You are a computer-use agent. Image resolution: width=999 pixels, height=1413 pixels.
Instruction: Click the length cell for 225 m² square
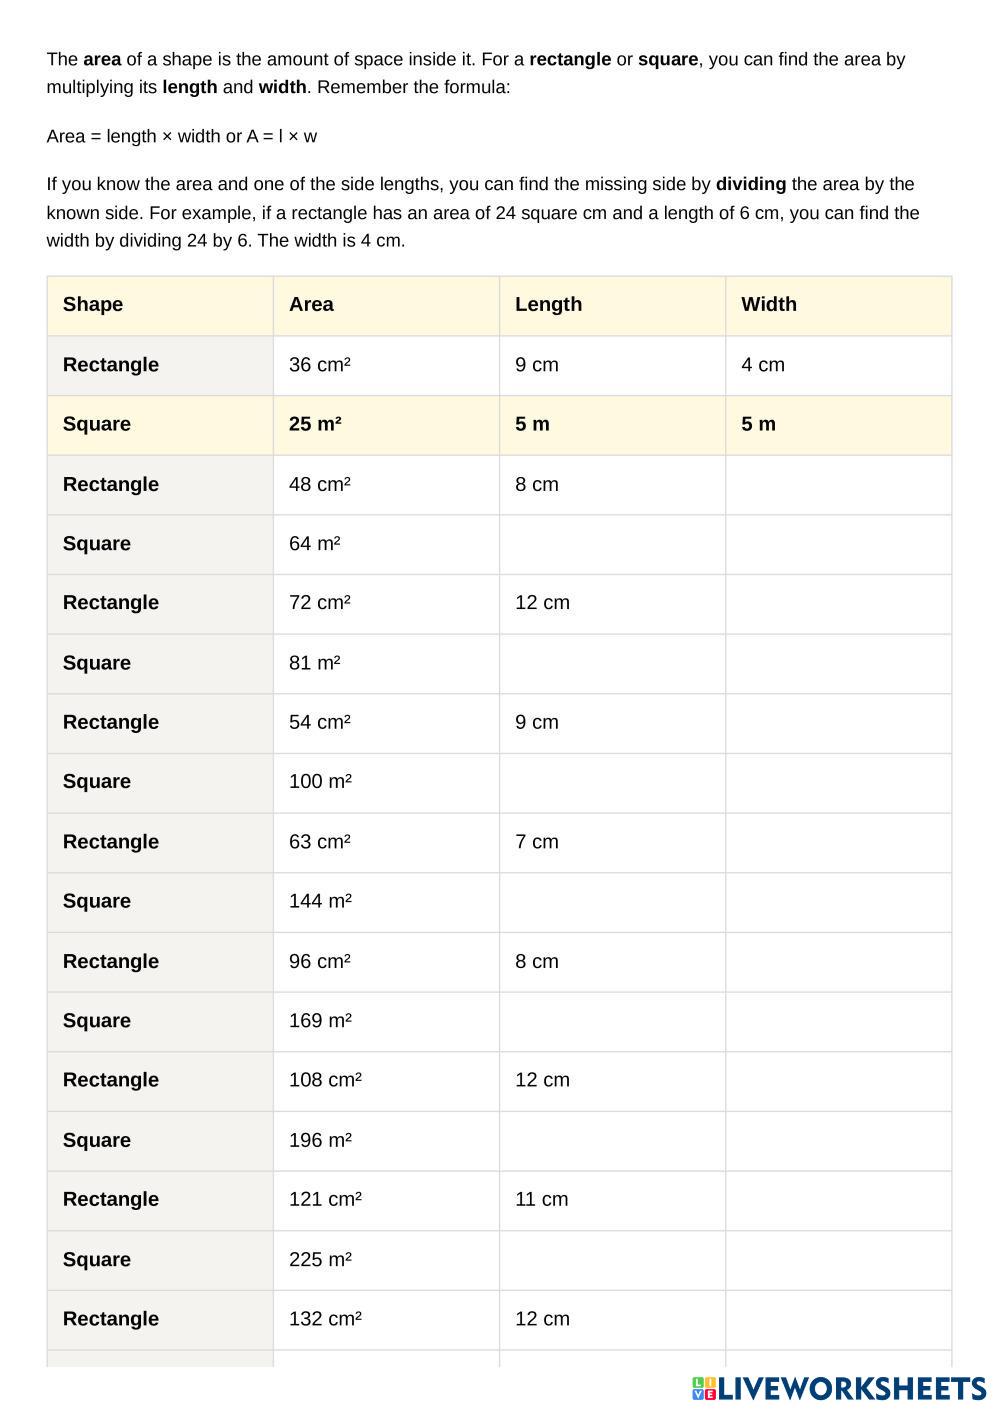click(612, 1260)
